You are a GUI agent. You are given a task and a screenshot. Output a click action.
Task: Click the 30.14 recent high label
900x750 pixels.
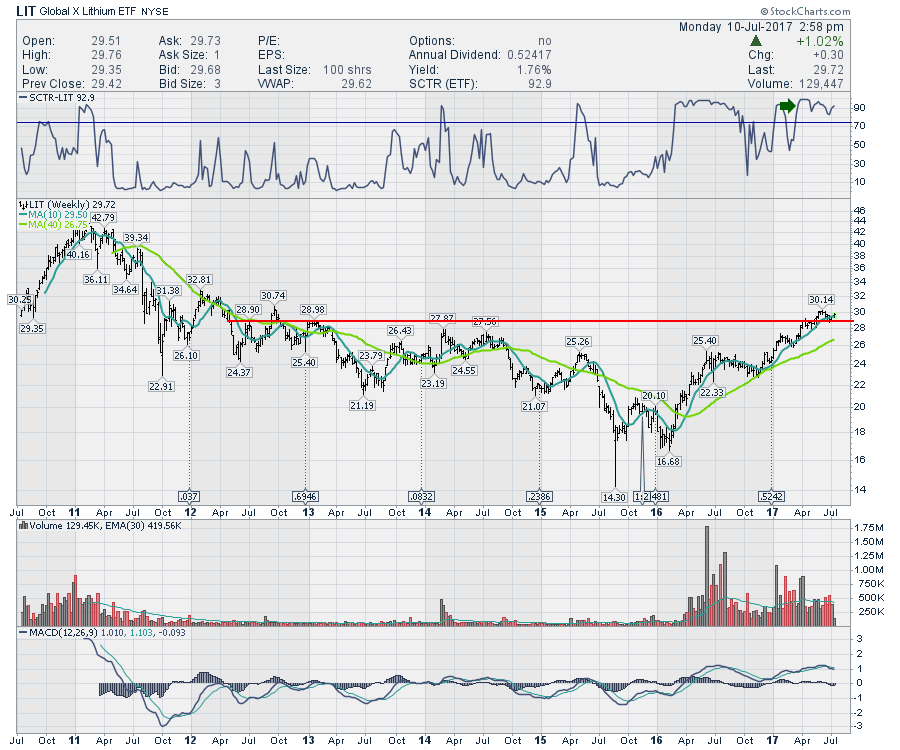pyautogui.click(x=821, y=300)
